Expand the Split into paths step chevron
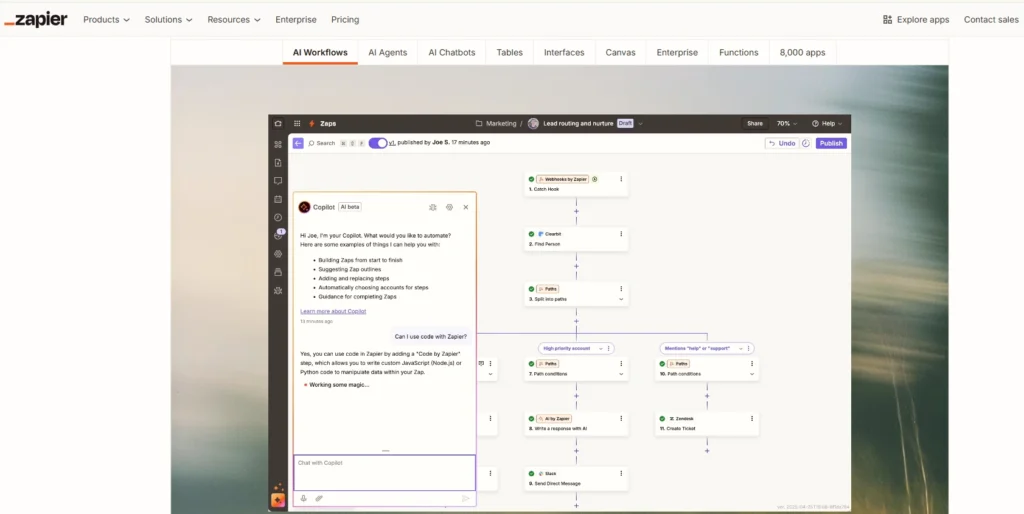Viewport: 1024px width, 514px height. pos(621,299)
